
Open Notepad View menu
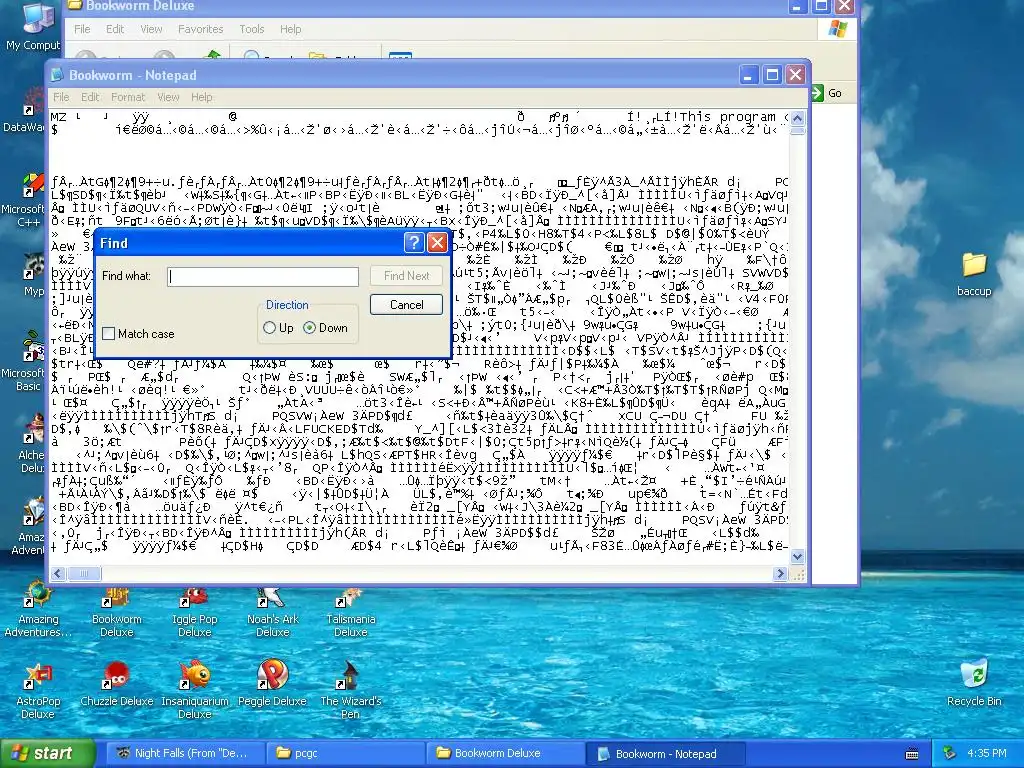click(x=168, y=97)
